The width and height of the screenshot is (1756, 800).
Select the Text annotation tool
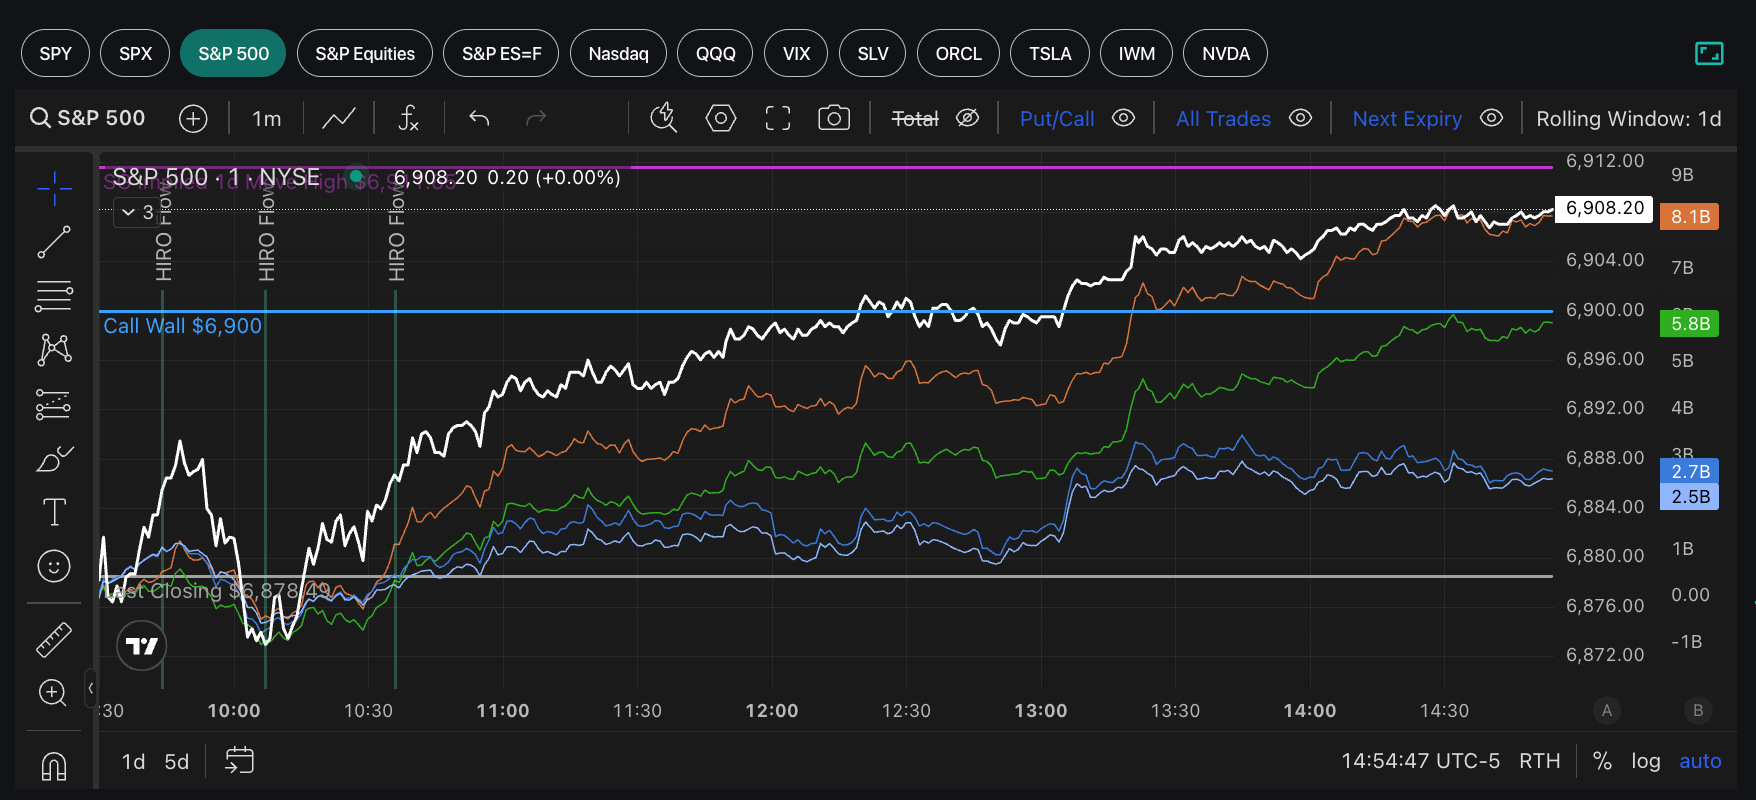(54, 512)
